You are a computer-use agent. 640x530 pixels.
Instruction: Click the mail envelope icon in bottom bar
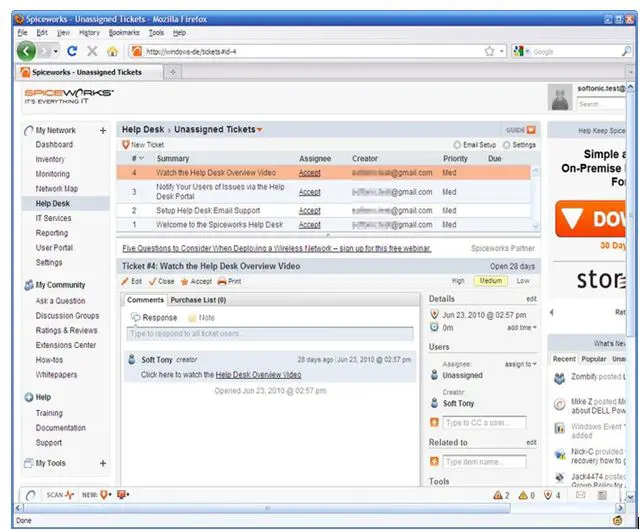pyautogui.click(x=580, y=495)
